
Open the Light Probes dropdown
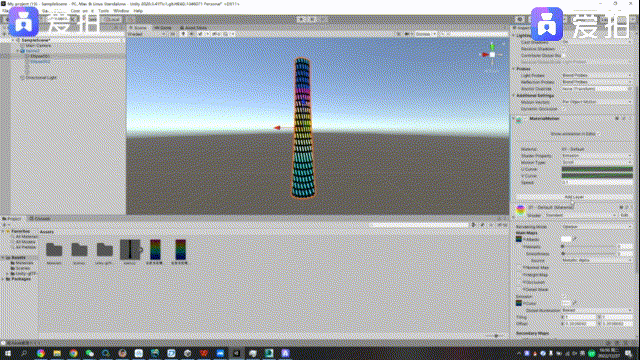coord(597,76)
